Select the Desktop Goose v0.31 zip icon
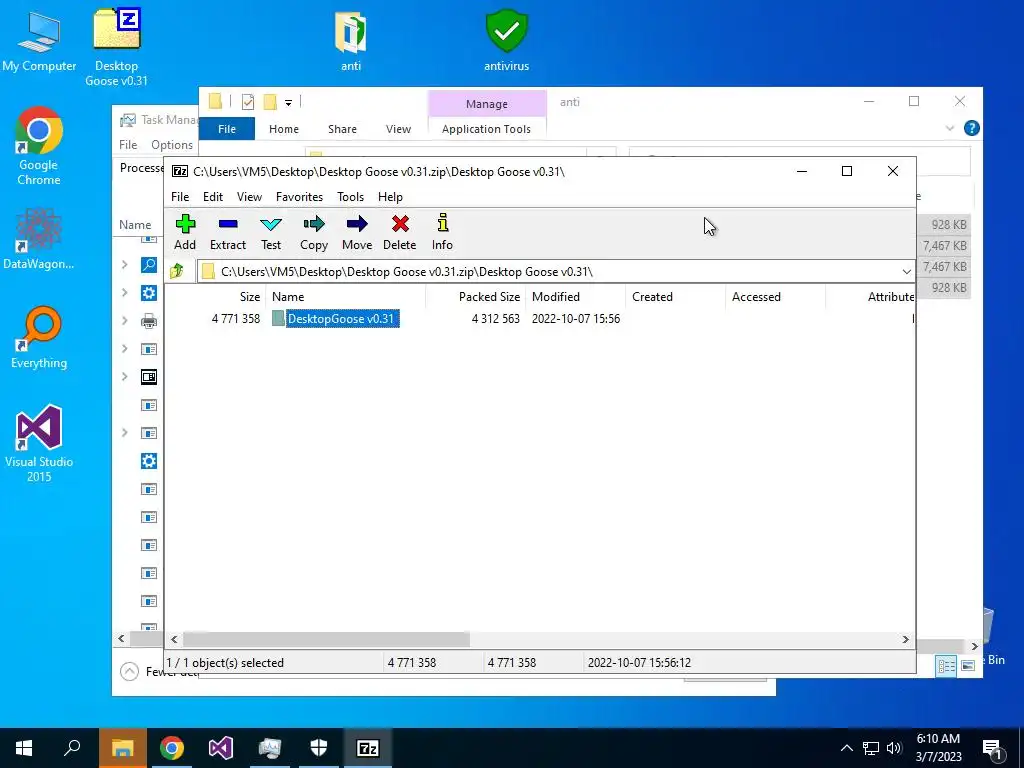The width and height of the screenshot is (1024, 768). [x=116, y=46]
